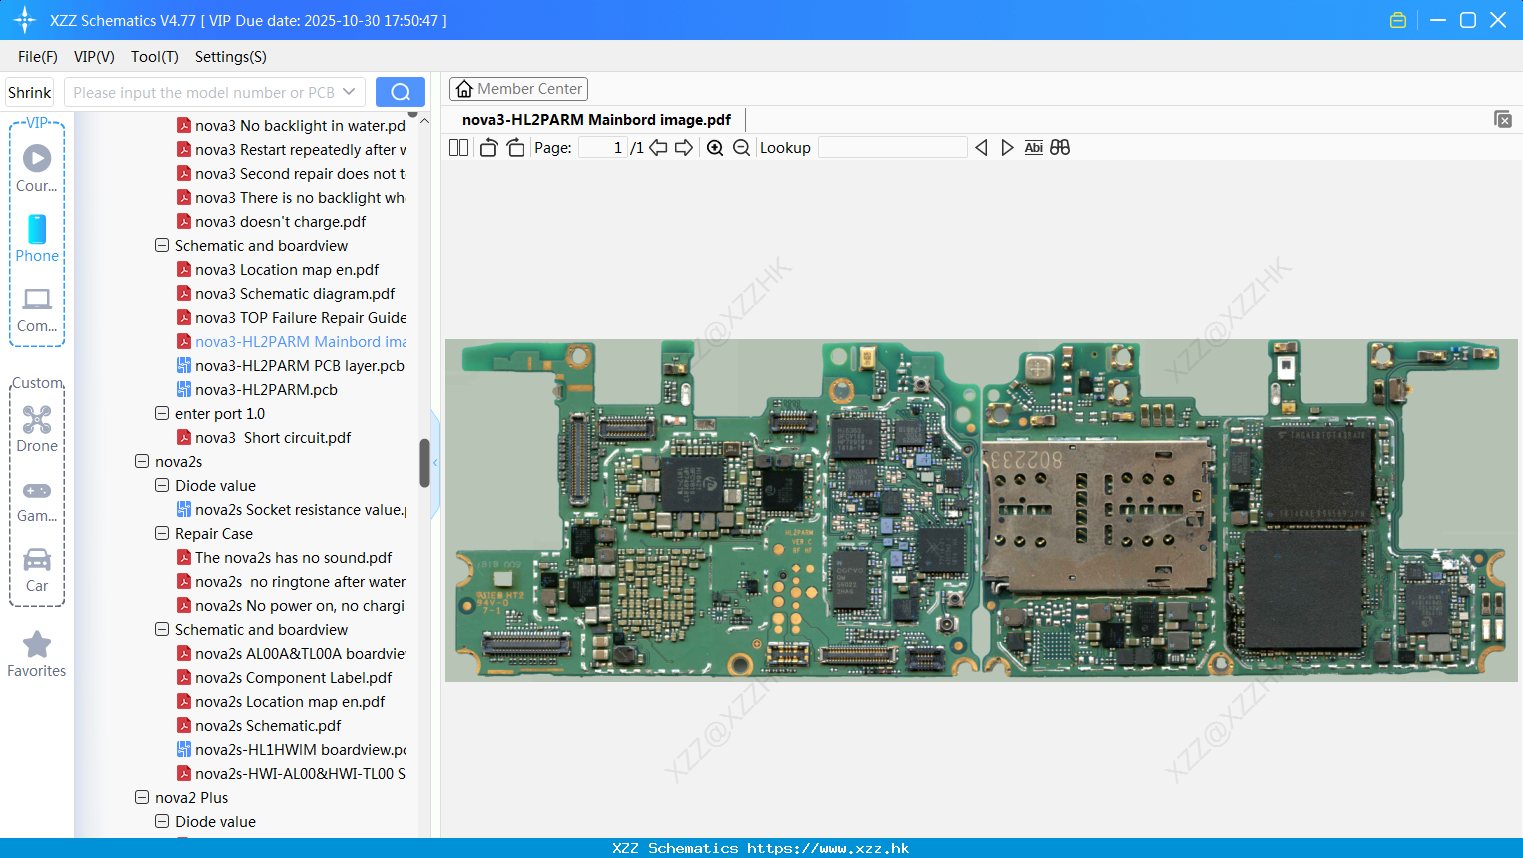Click the panel collapse handle
This screenshot has width=1523, height=858.
pyautogui.click(x=435, y=463)
